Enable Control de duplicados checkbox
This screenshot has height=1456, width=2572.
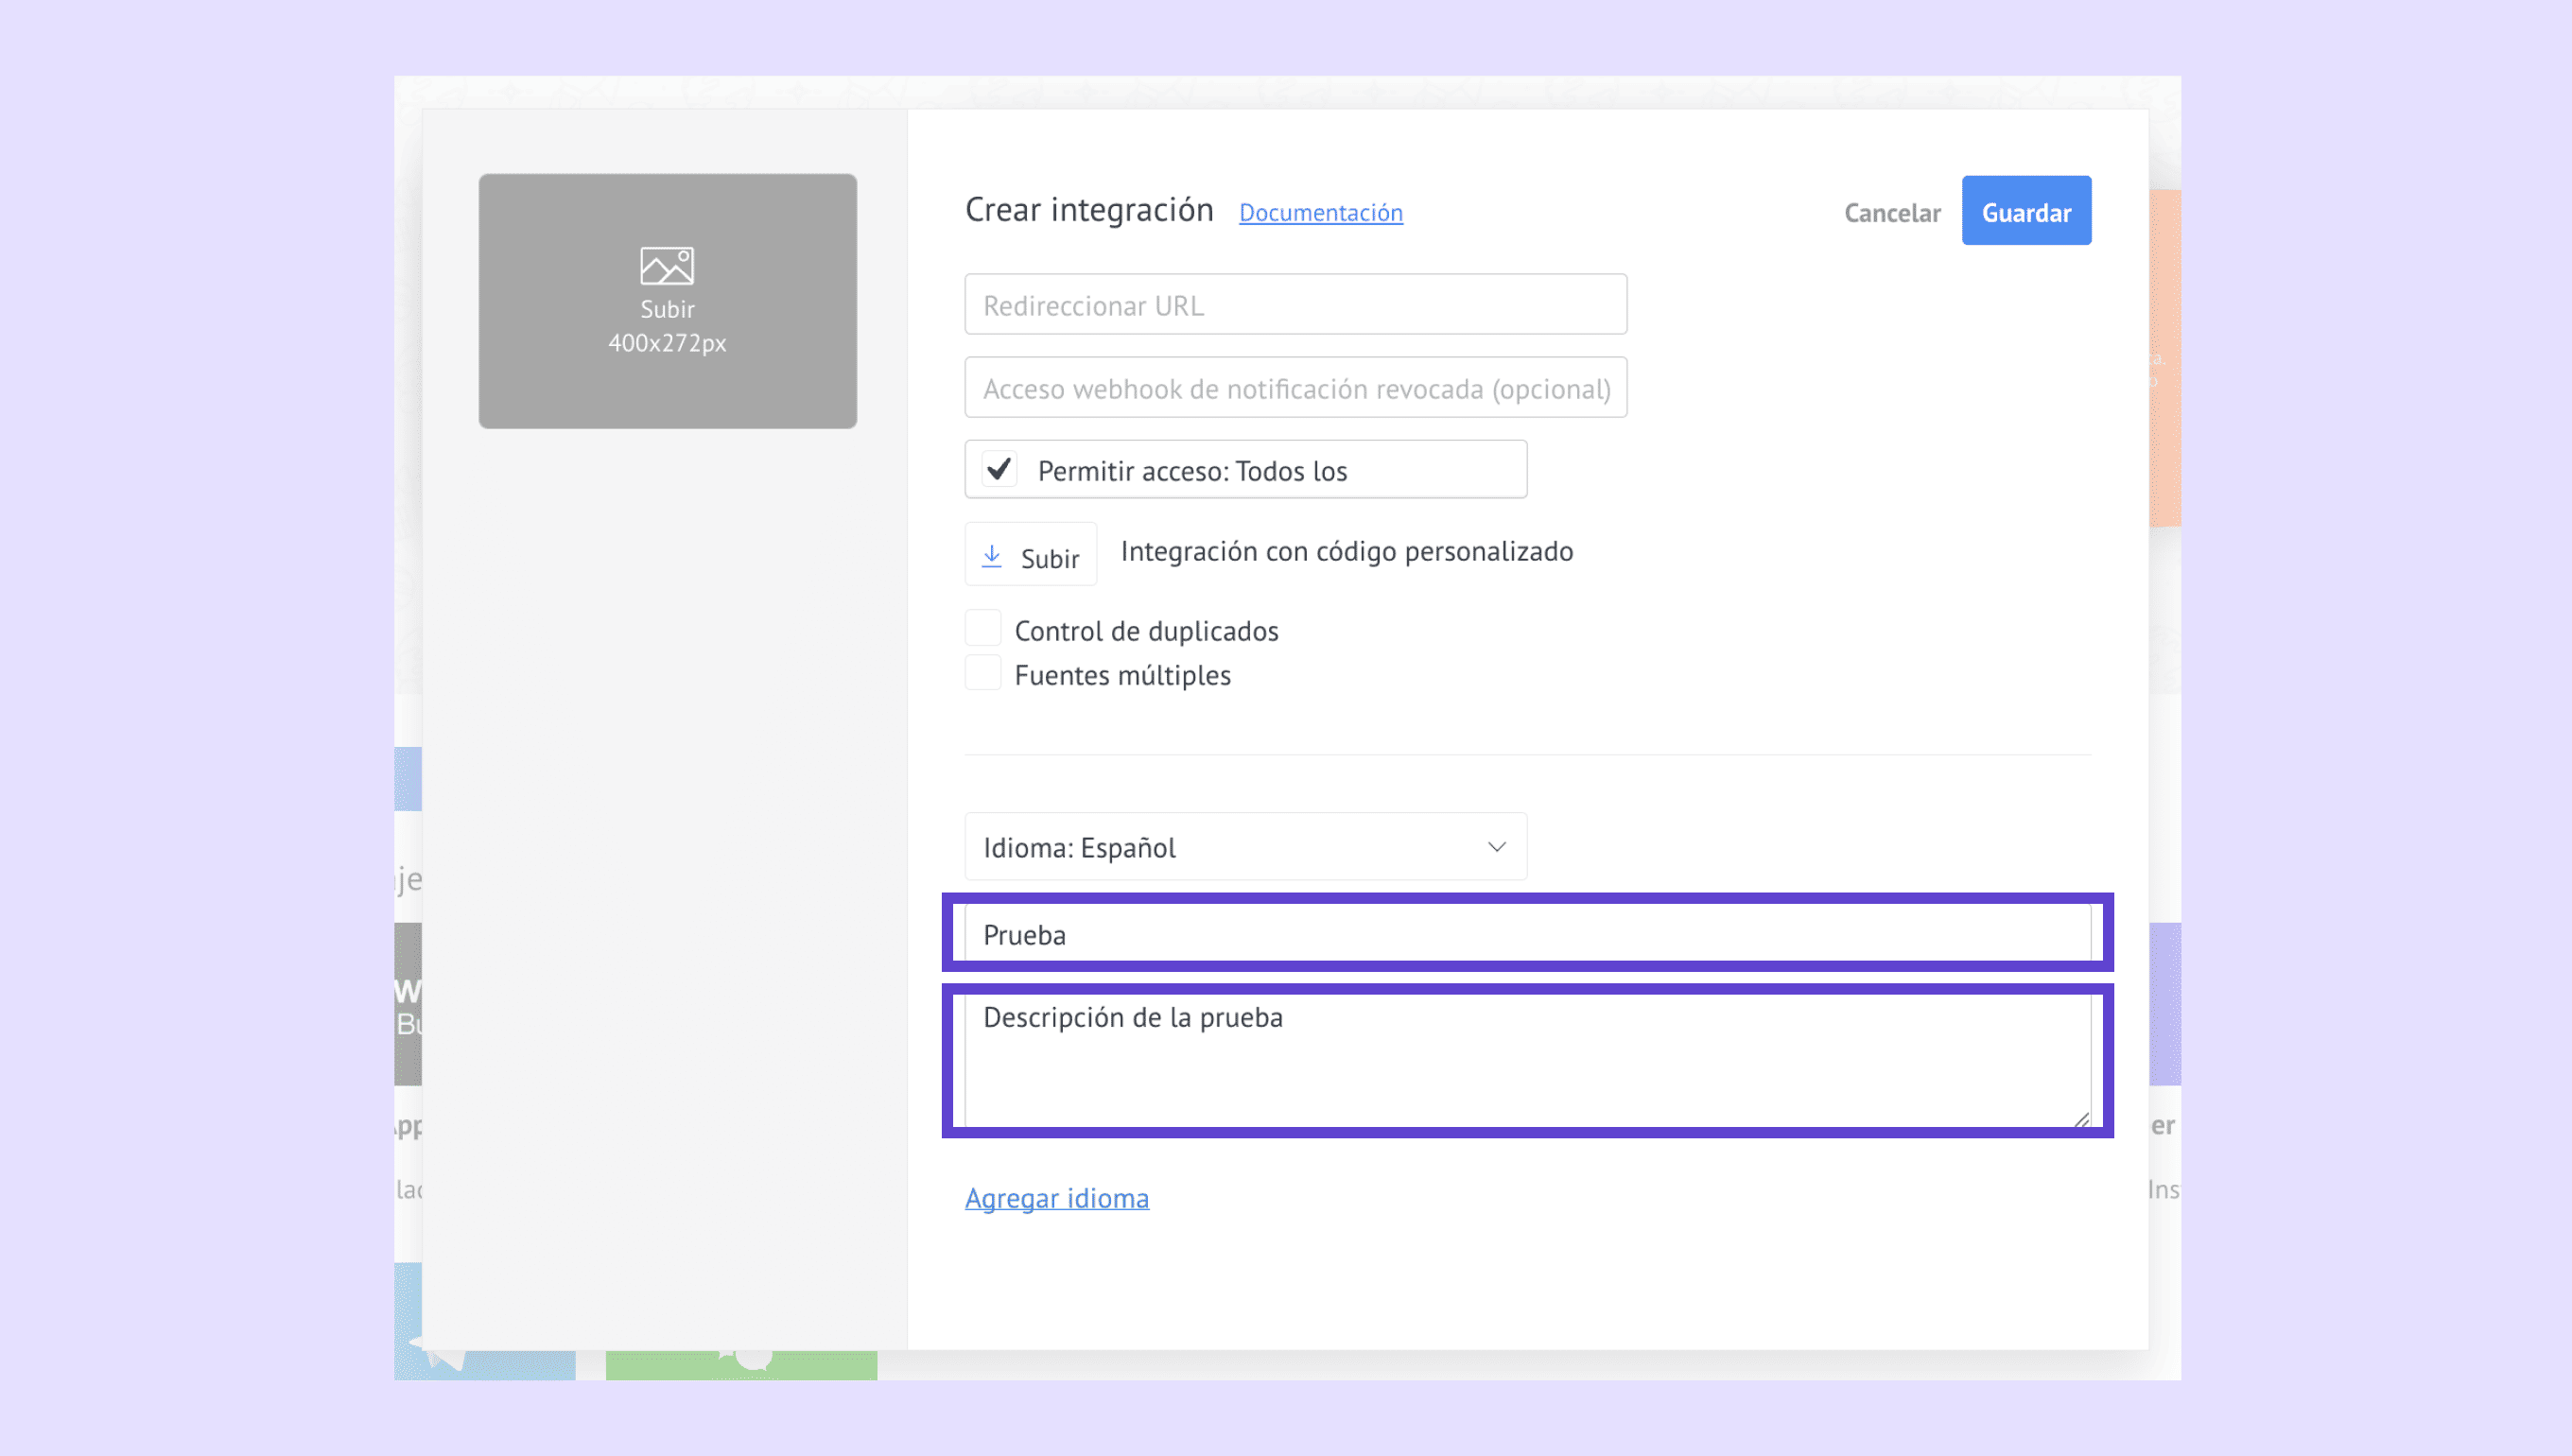[983, 629]
